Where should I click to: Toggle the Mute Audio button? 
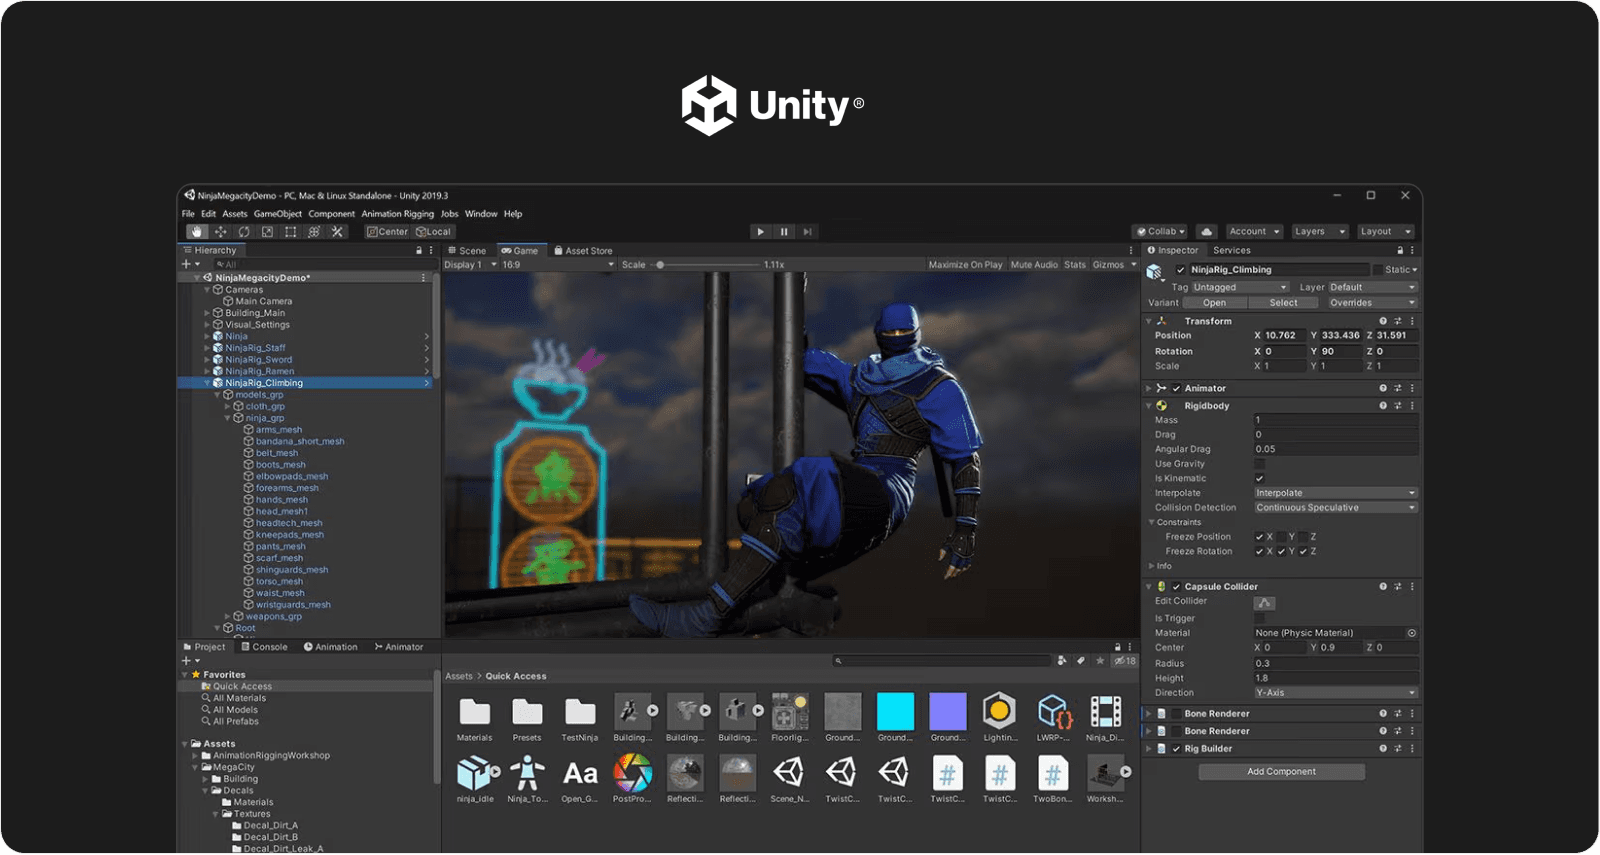pos(1034,265)
